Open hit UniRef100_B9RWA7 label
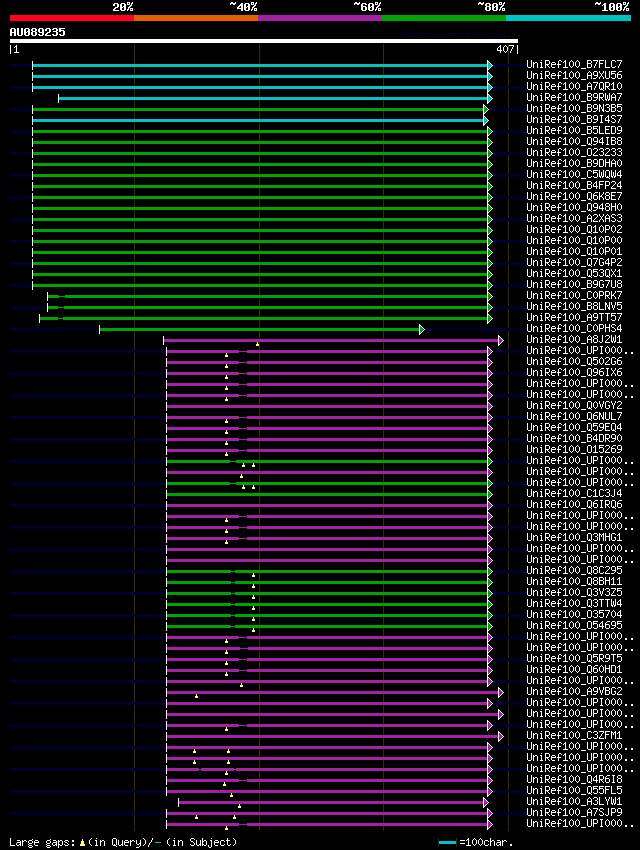 (x=574, y=97)
